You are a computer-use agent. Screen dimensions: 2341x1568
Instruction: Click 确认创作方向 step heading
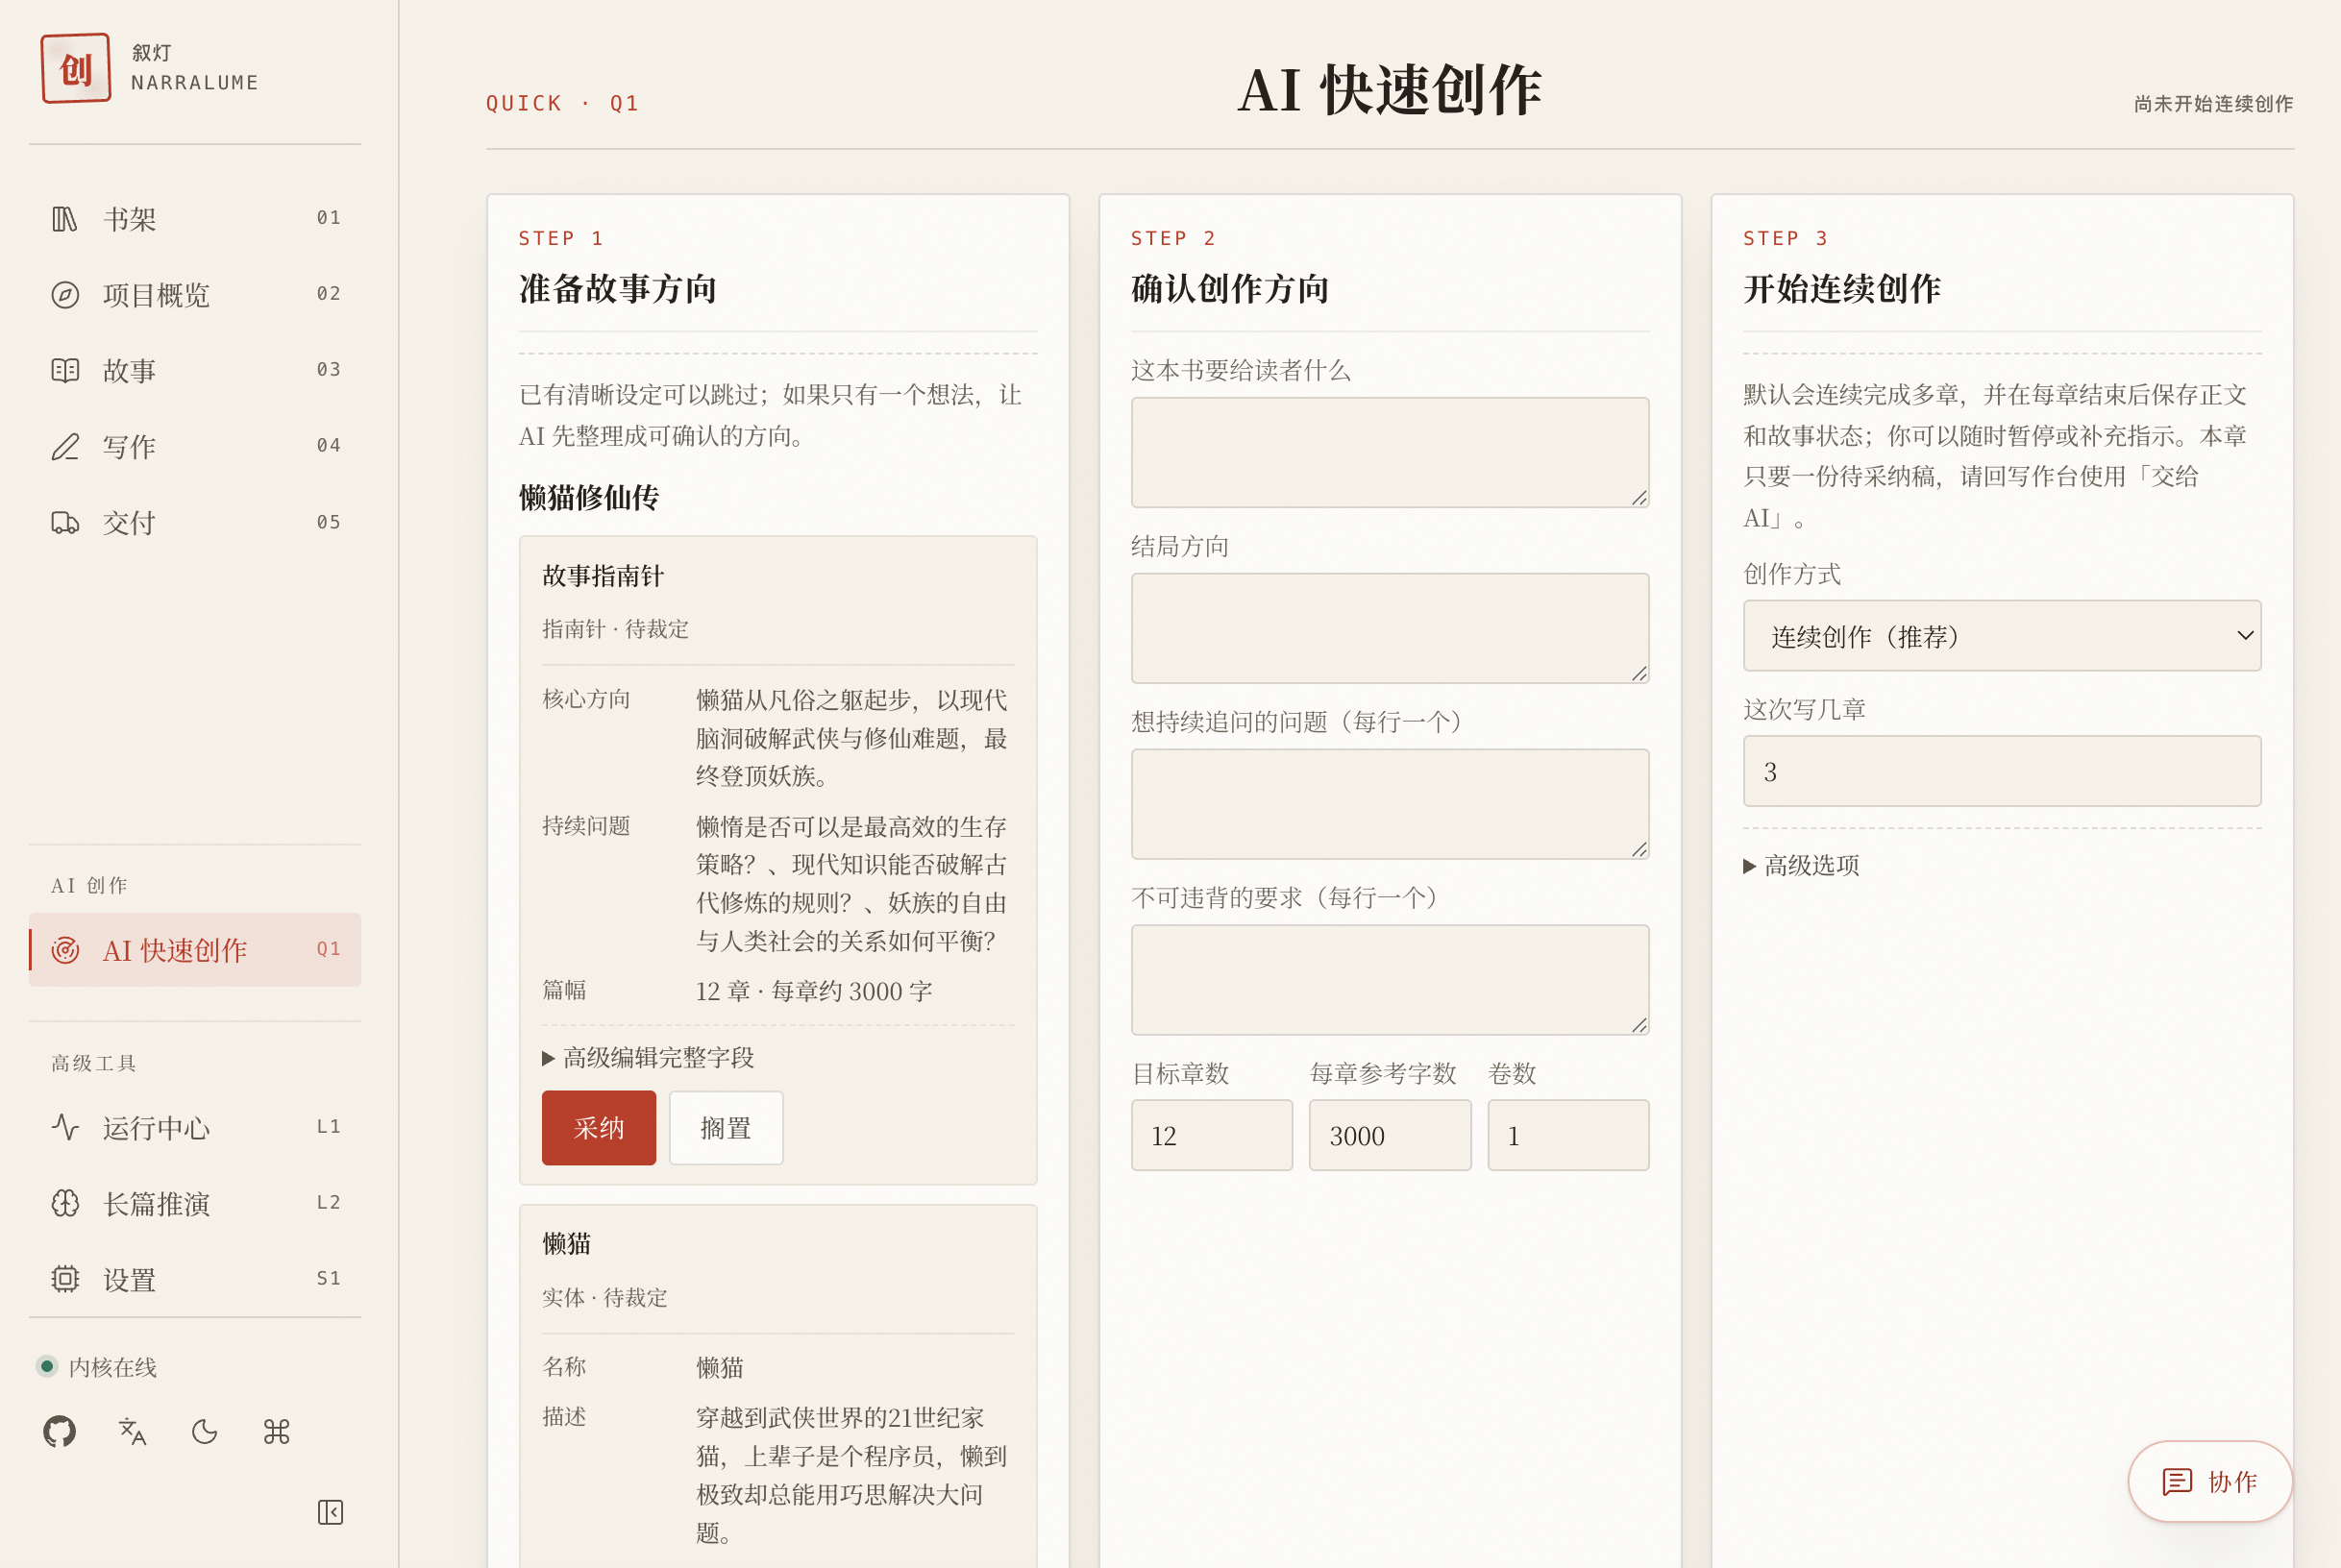(x=1230, y=289)
